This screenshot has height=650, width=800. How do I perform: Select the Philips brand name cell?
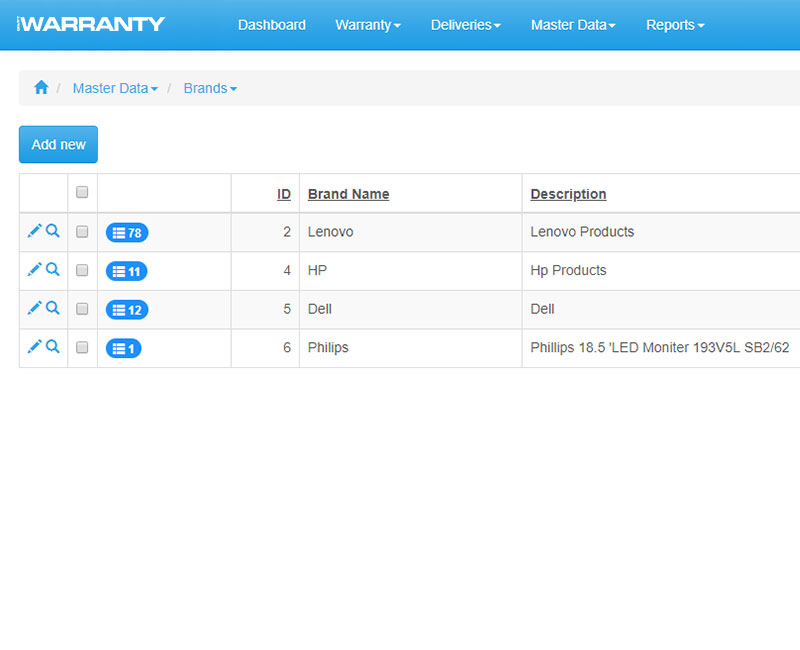(x=411, y=348)
